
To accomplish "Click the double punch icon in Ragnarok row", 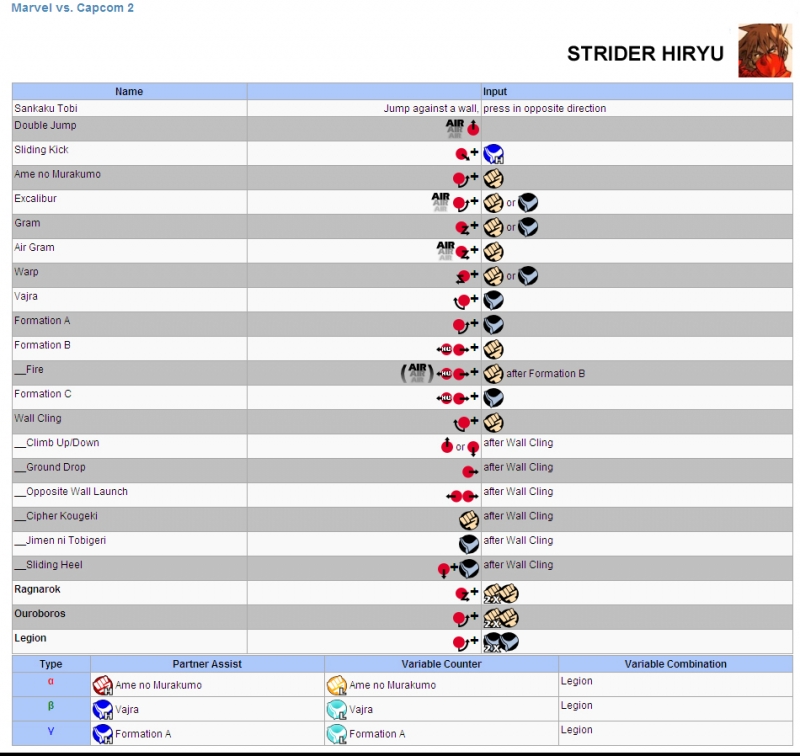I will tap(501, 594).
